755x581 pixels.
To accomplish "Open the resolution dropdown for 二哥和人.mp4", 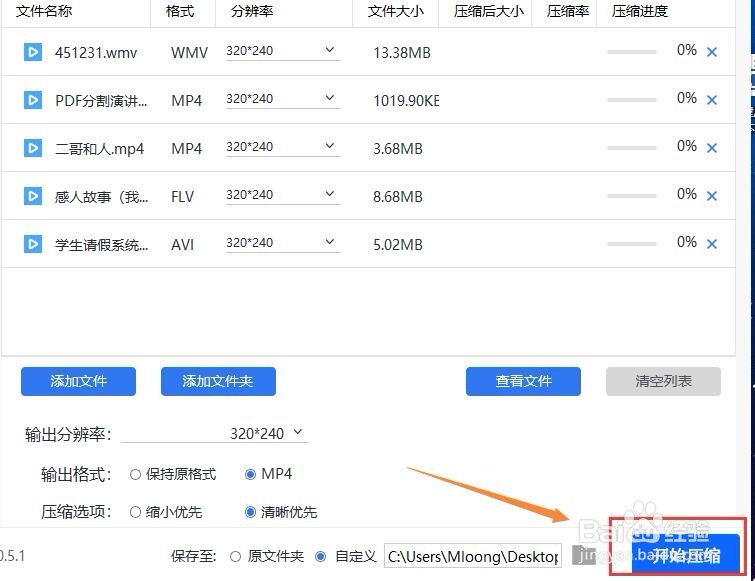I will pyautogui.click(x=283, y=147).
